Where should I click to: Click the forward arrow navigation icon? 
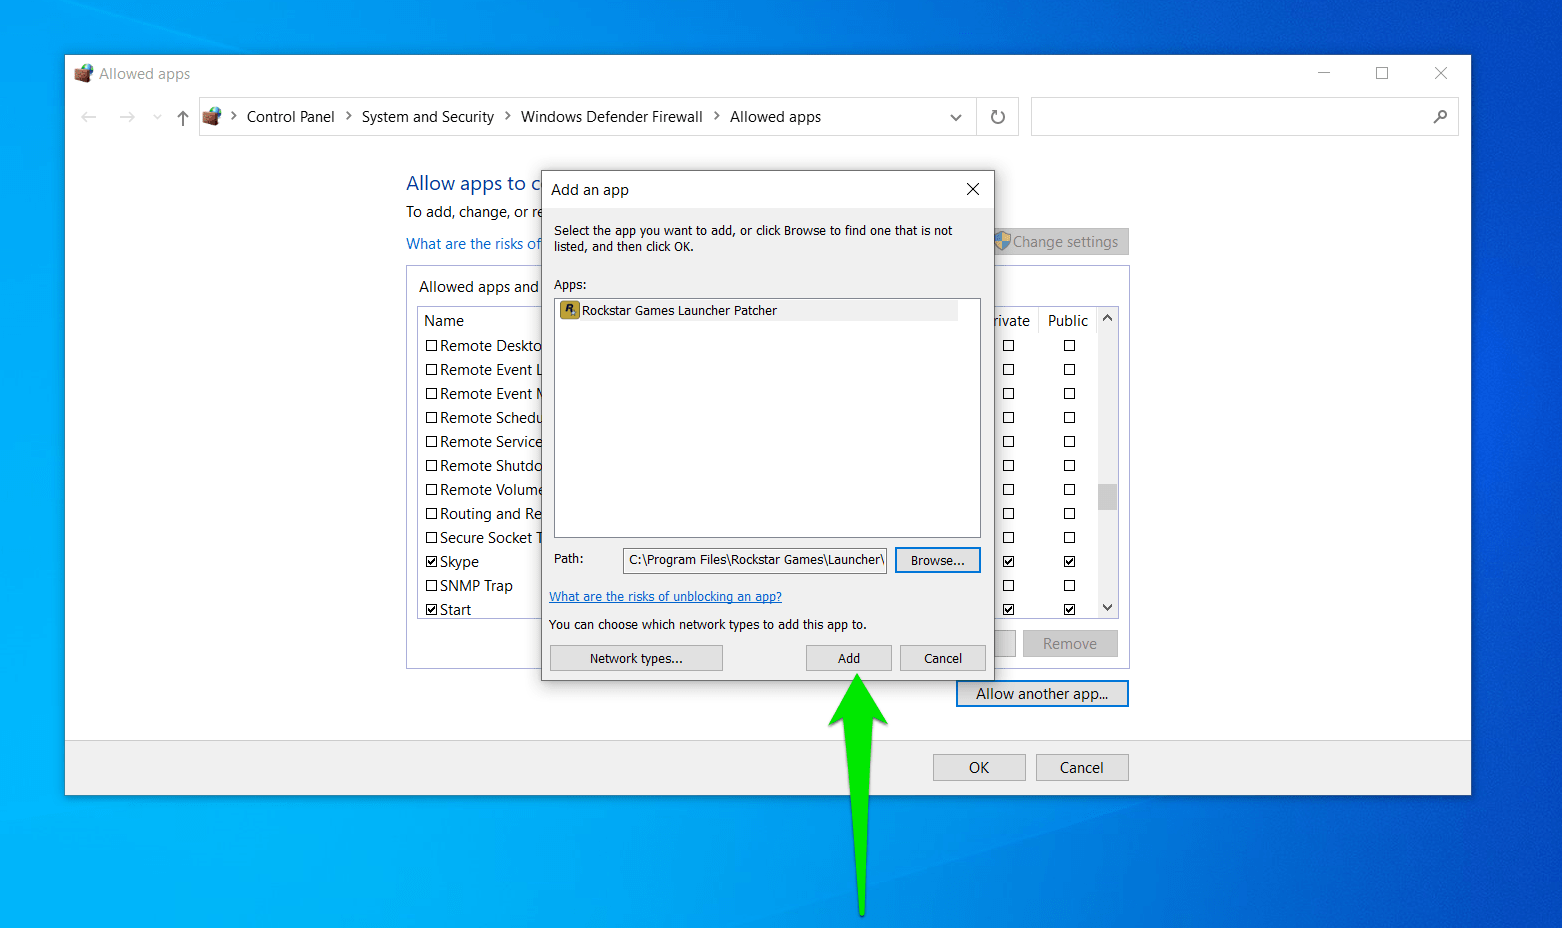click(127, 118)
